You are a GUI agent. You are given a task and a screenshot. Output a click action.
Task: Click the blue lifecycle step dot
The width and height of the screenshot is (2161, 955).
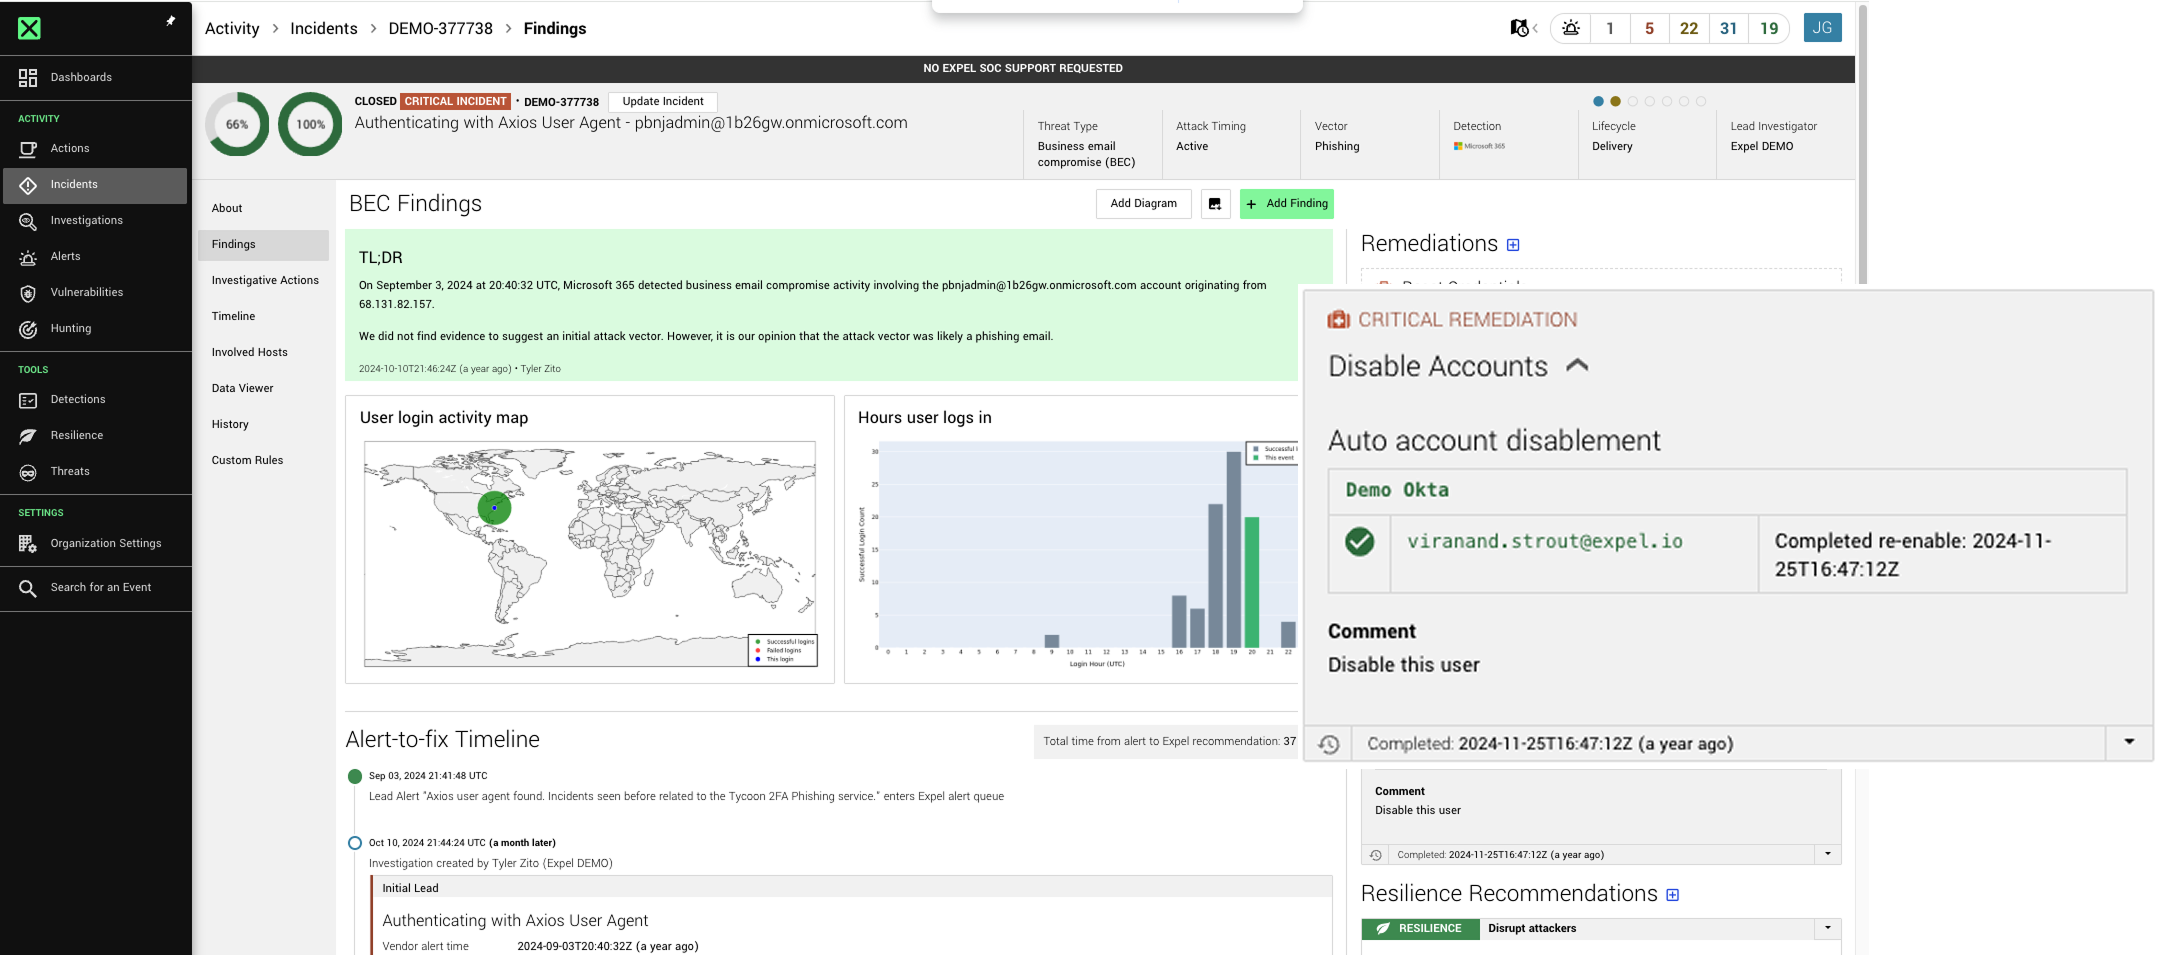point(1598,102)
